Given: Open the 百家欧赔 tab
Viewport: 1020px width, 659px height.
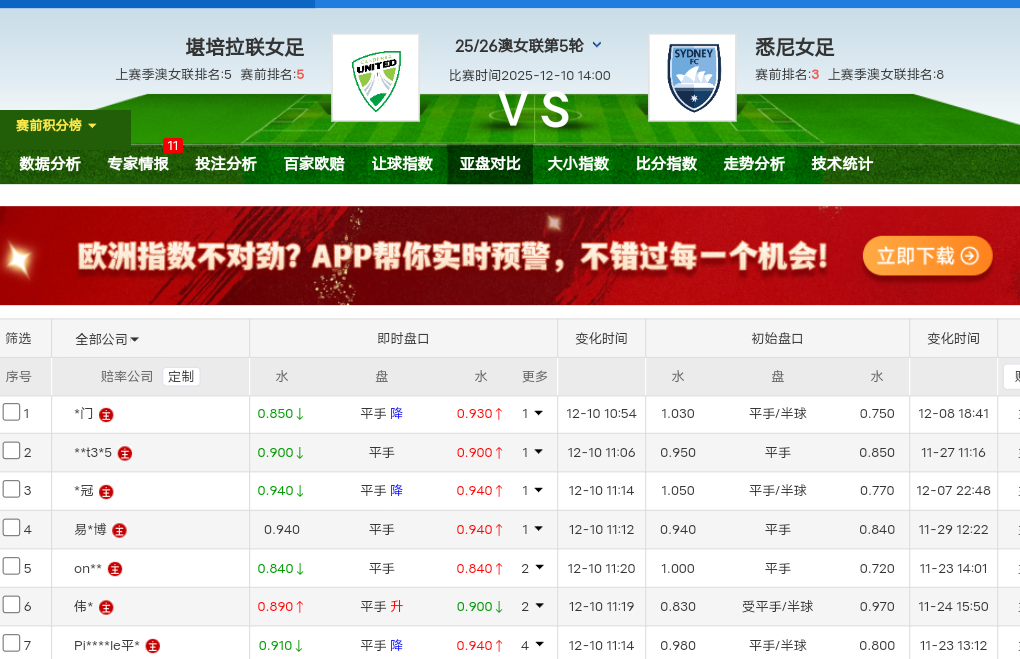Looking at the screenshot, I should (x=314, y=164).
